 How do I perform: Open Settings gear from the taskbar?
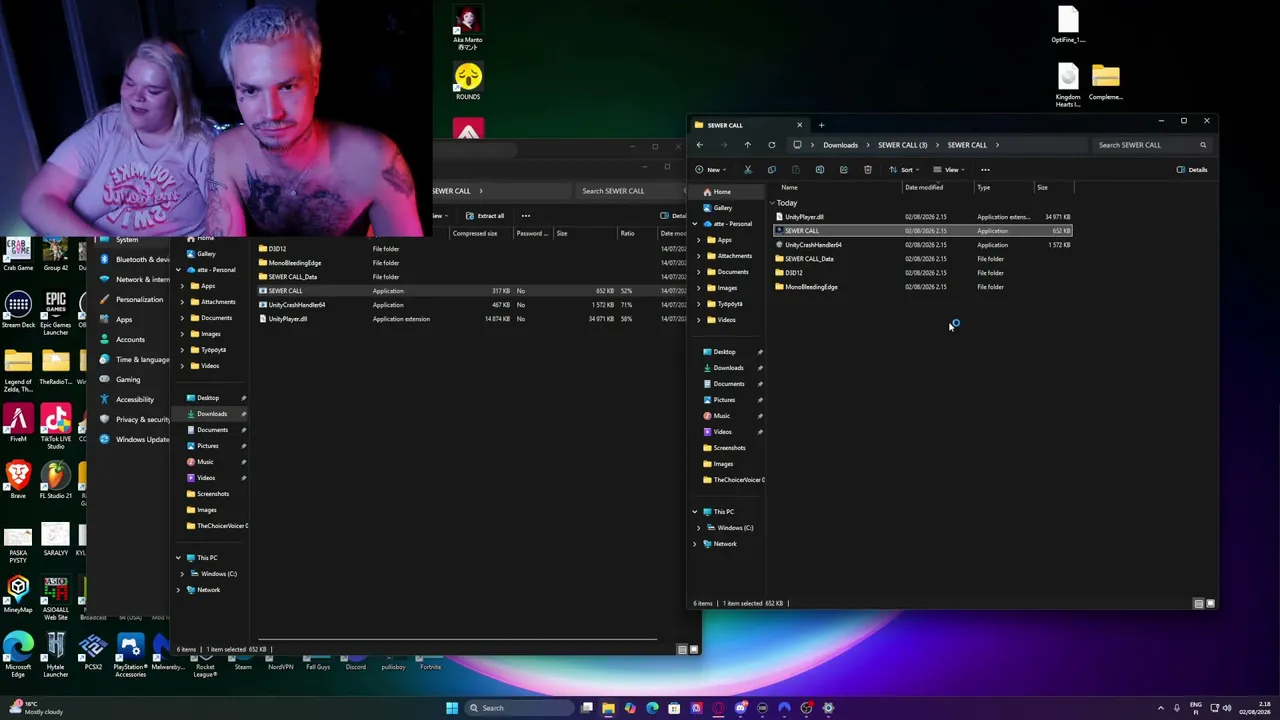(x=828, y=708)
